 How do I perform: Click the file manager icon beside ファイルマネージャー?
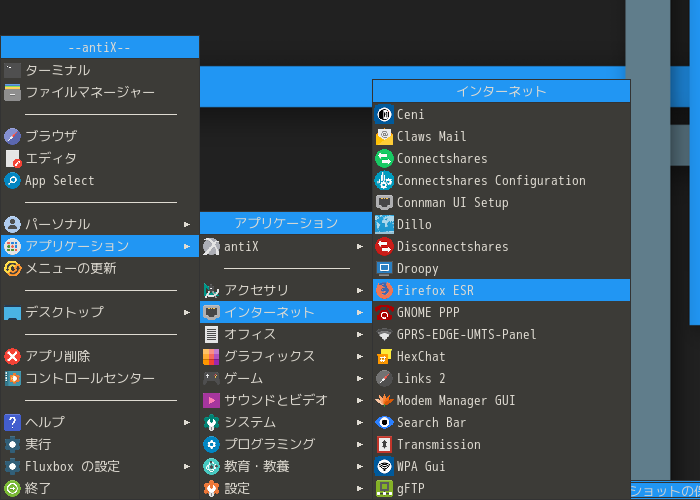tap(12, 92)
